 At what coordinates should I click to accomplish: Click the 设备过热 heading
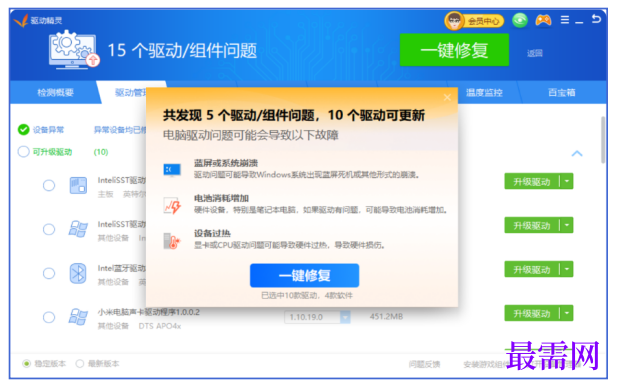pyautogui.click(x=212, y=233)
